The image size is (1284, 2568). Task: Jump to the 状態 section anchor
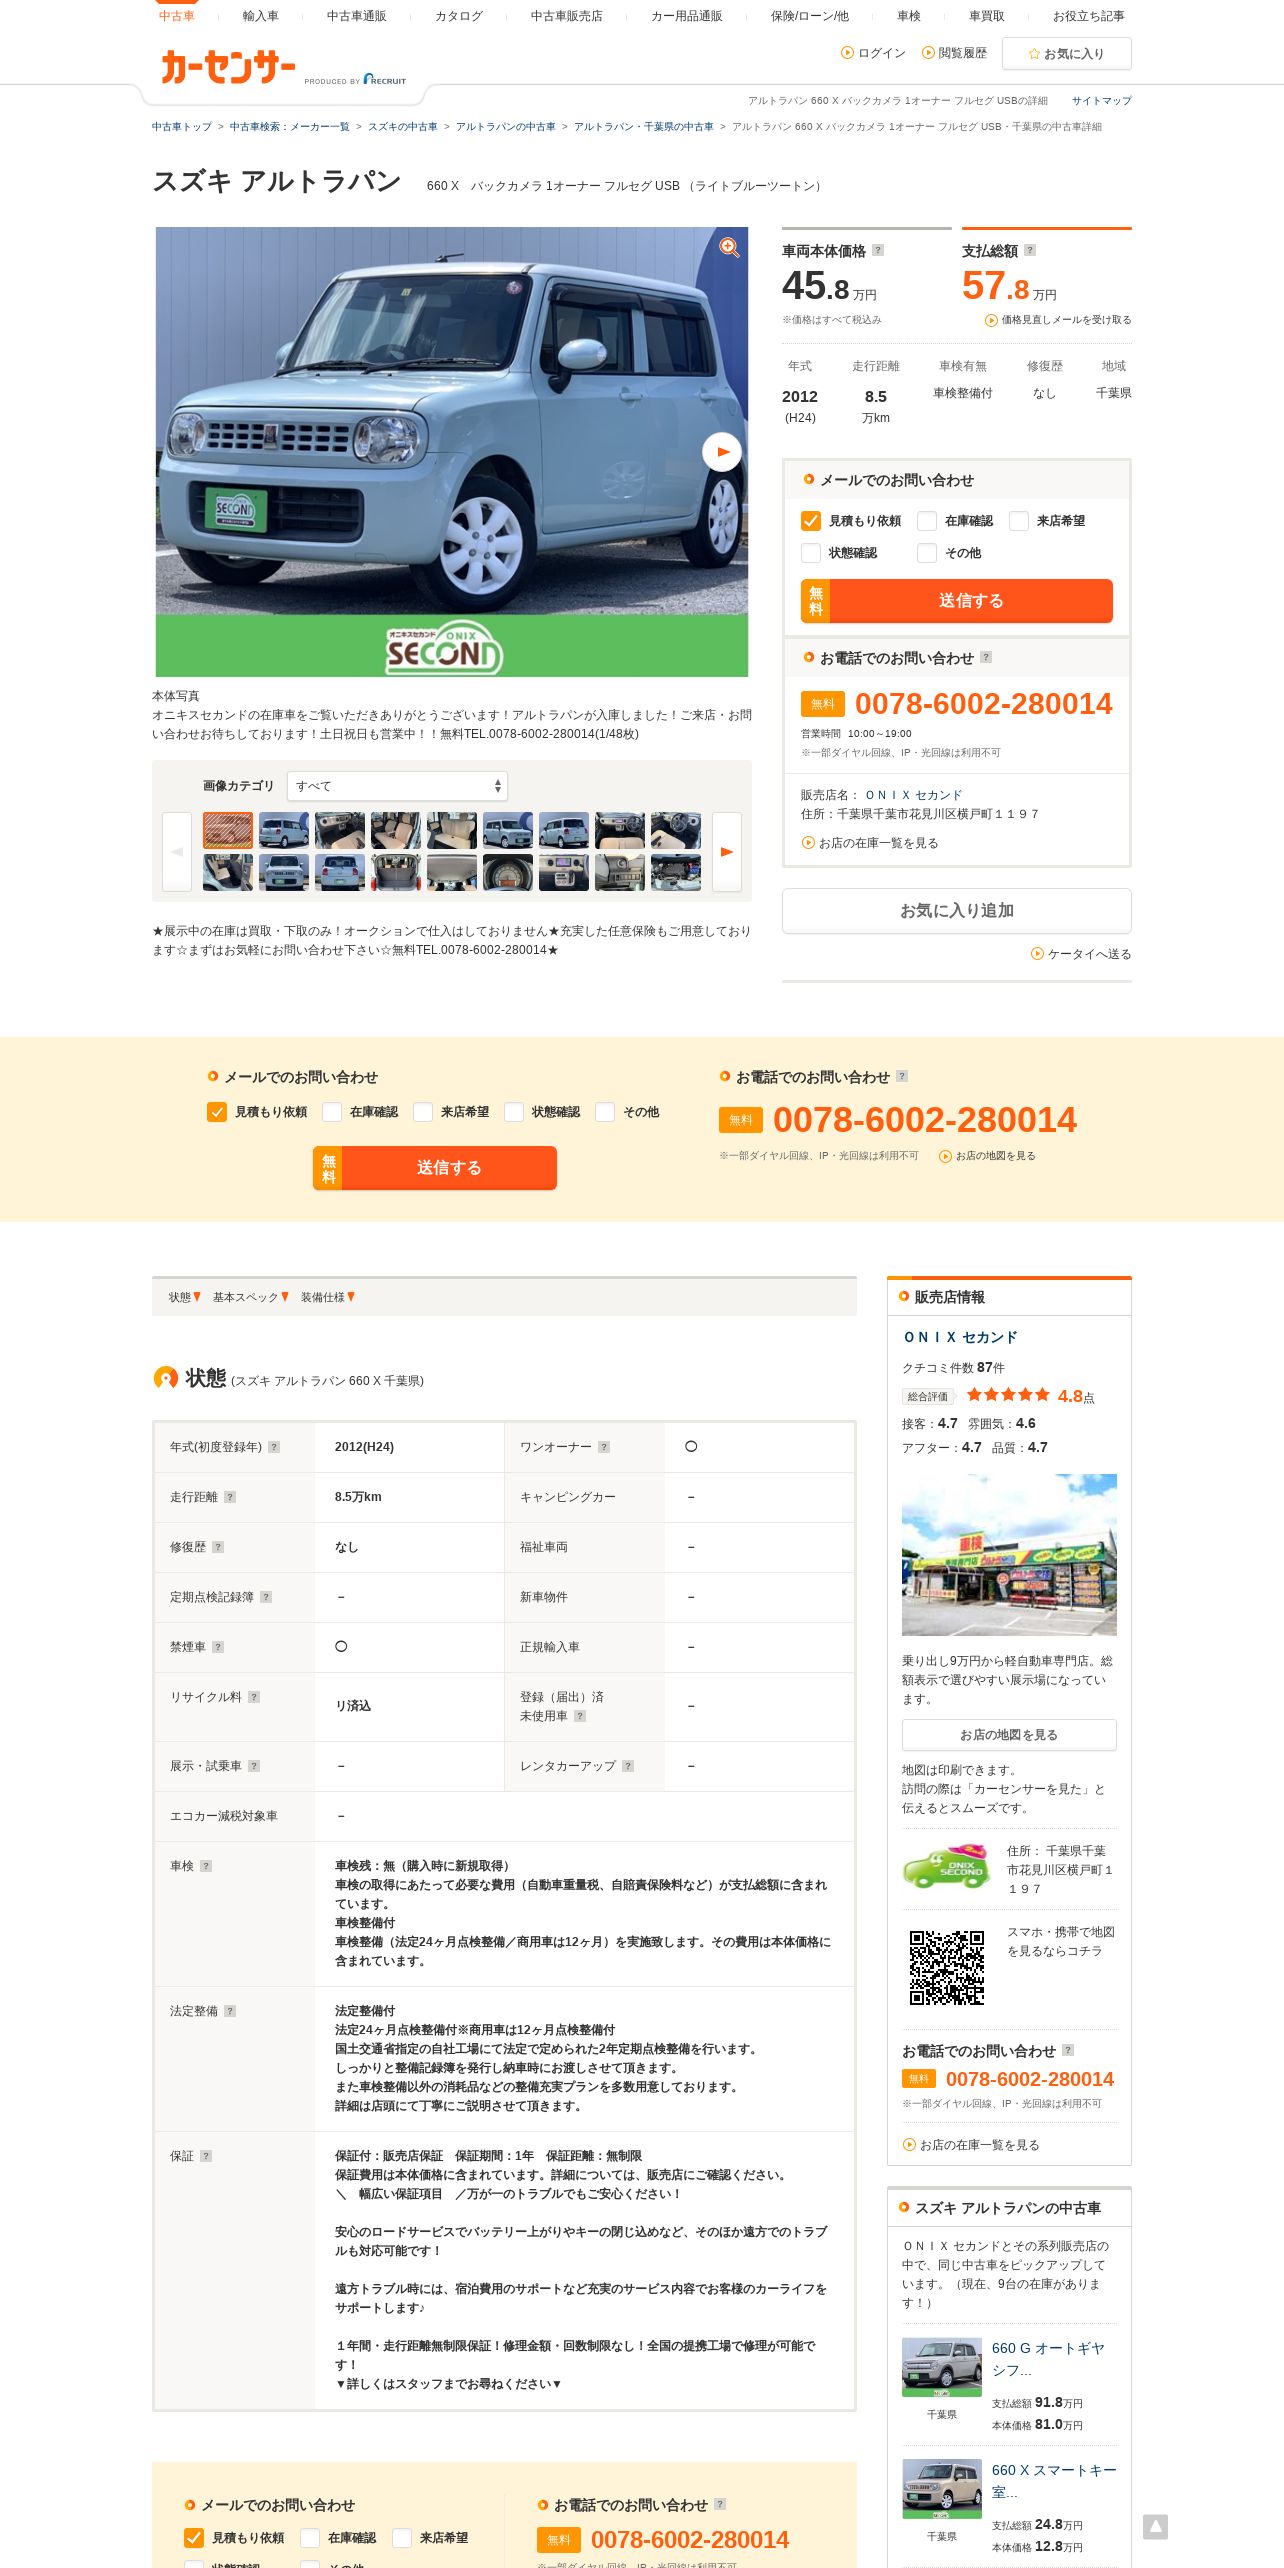184,1297
